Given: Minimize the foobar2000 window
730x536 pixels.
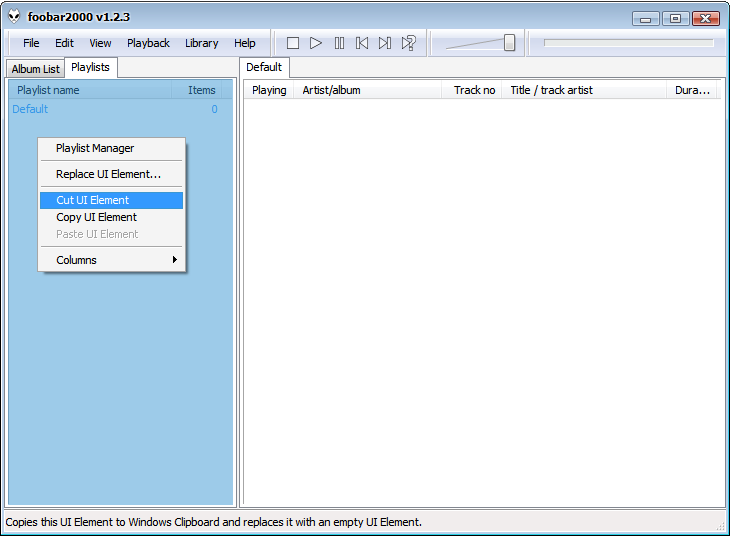Looking at the screenshot, I should pos(645,19).
